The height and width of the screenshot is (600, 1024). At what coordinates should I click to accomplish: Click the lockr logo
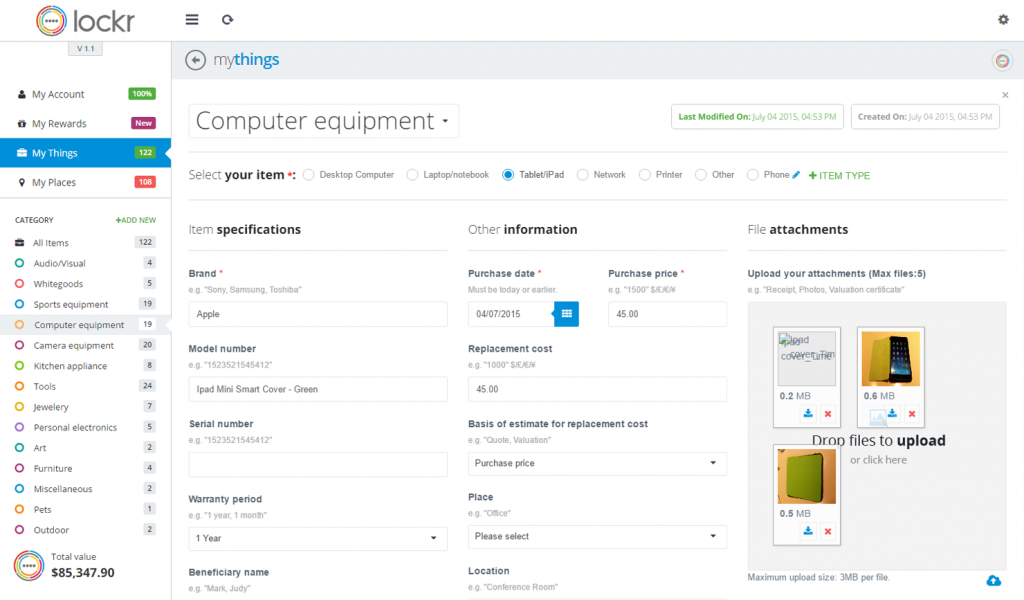pyautogui.click(x=86, y=21)
